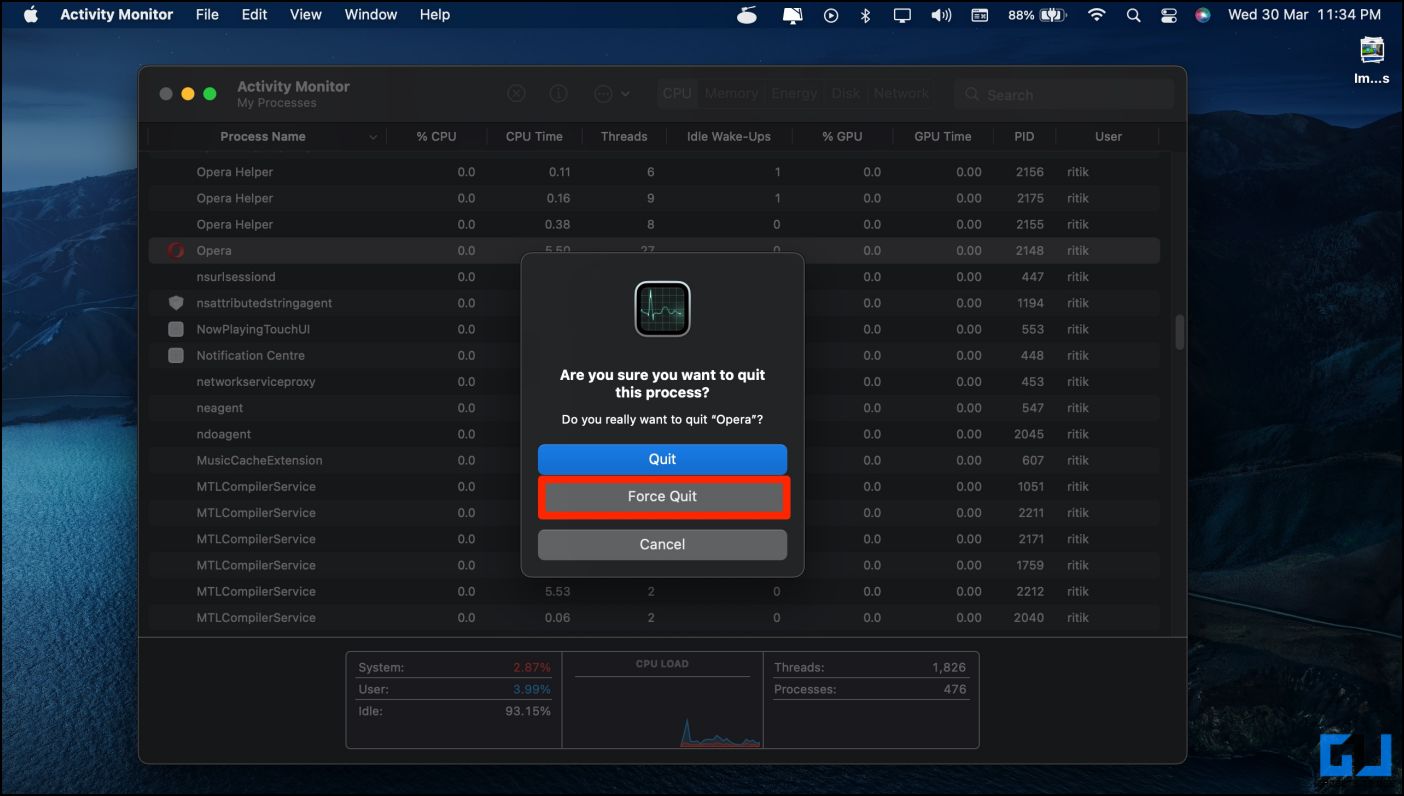Click the nsattributedstringagent shield icon
Image resolution: width=1404 pixels, height=796 pixels.
coord(176,303)
